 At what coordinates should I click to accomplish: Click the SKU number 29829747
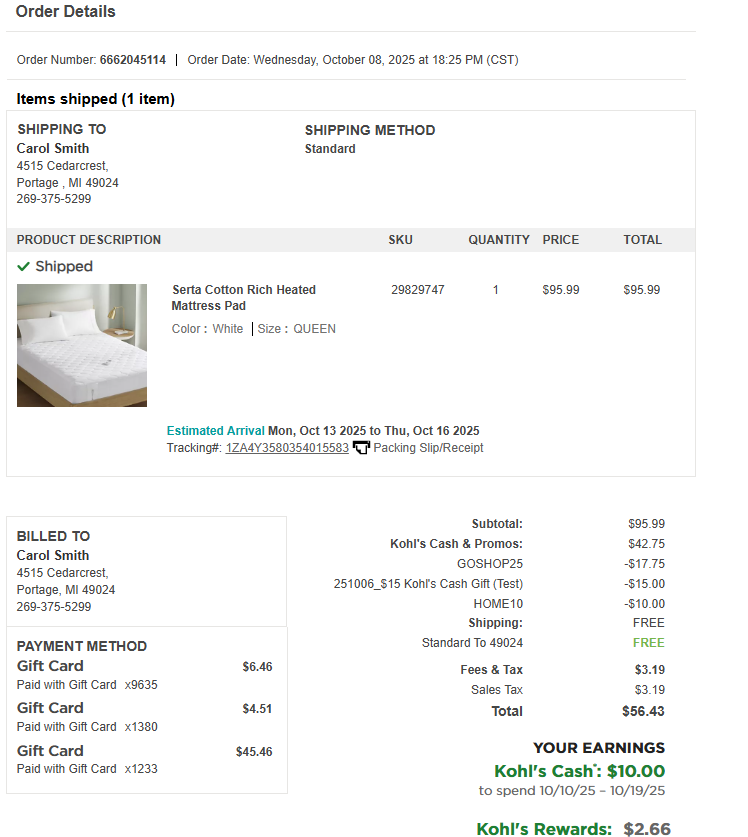coord(418,290)
